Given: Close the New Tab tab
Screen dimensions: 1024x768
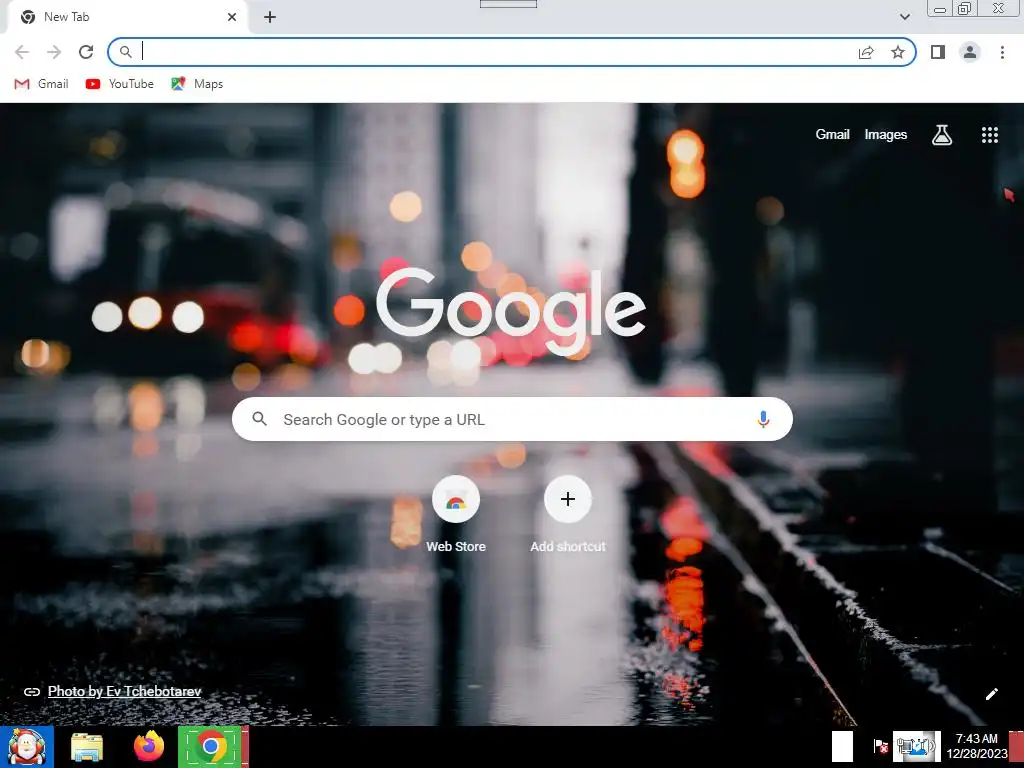Looking at the screenshot, I should pyautogui.click(x=232, y=17).
